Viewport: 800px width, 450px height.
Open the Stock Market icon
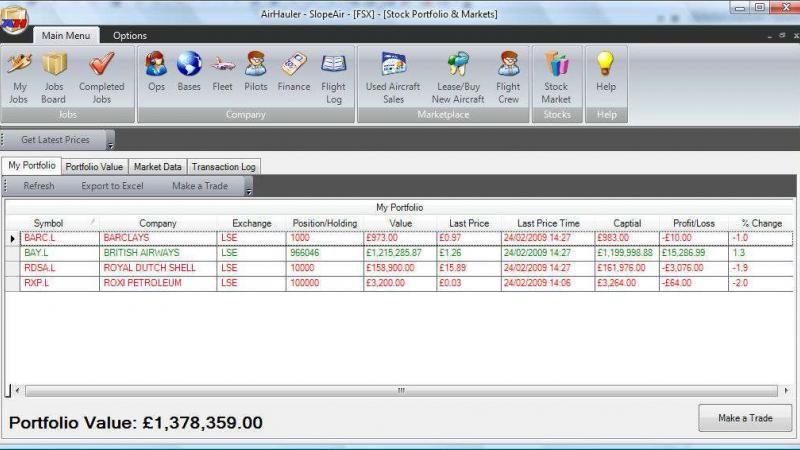click(x=556, y=77)
